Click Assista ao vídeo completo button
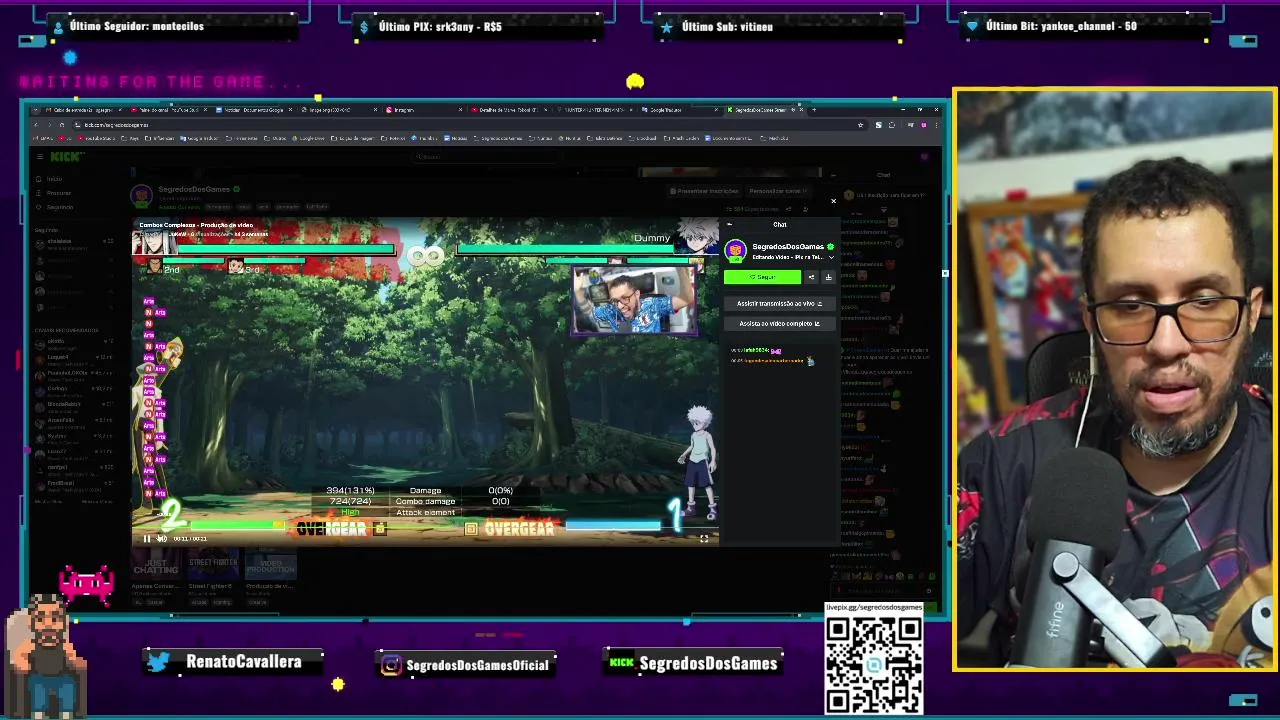The image size is (1280, 720). coord(779,323)
